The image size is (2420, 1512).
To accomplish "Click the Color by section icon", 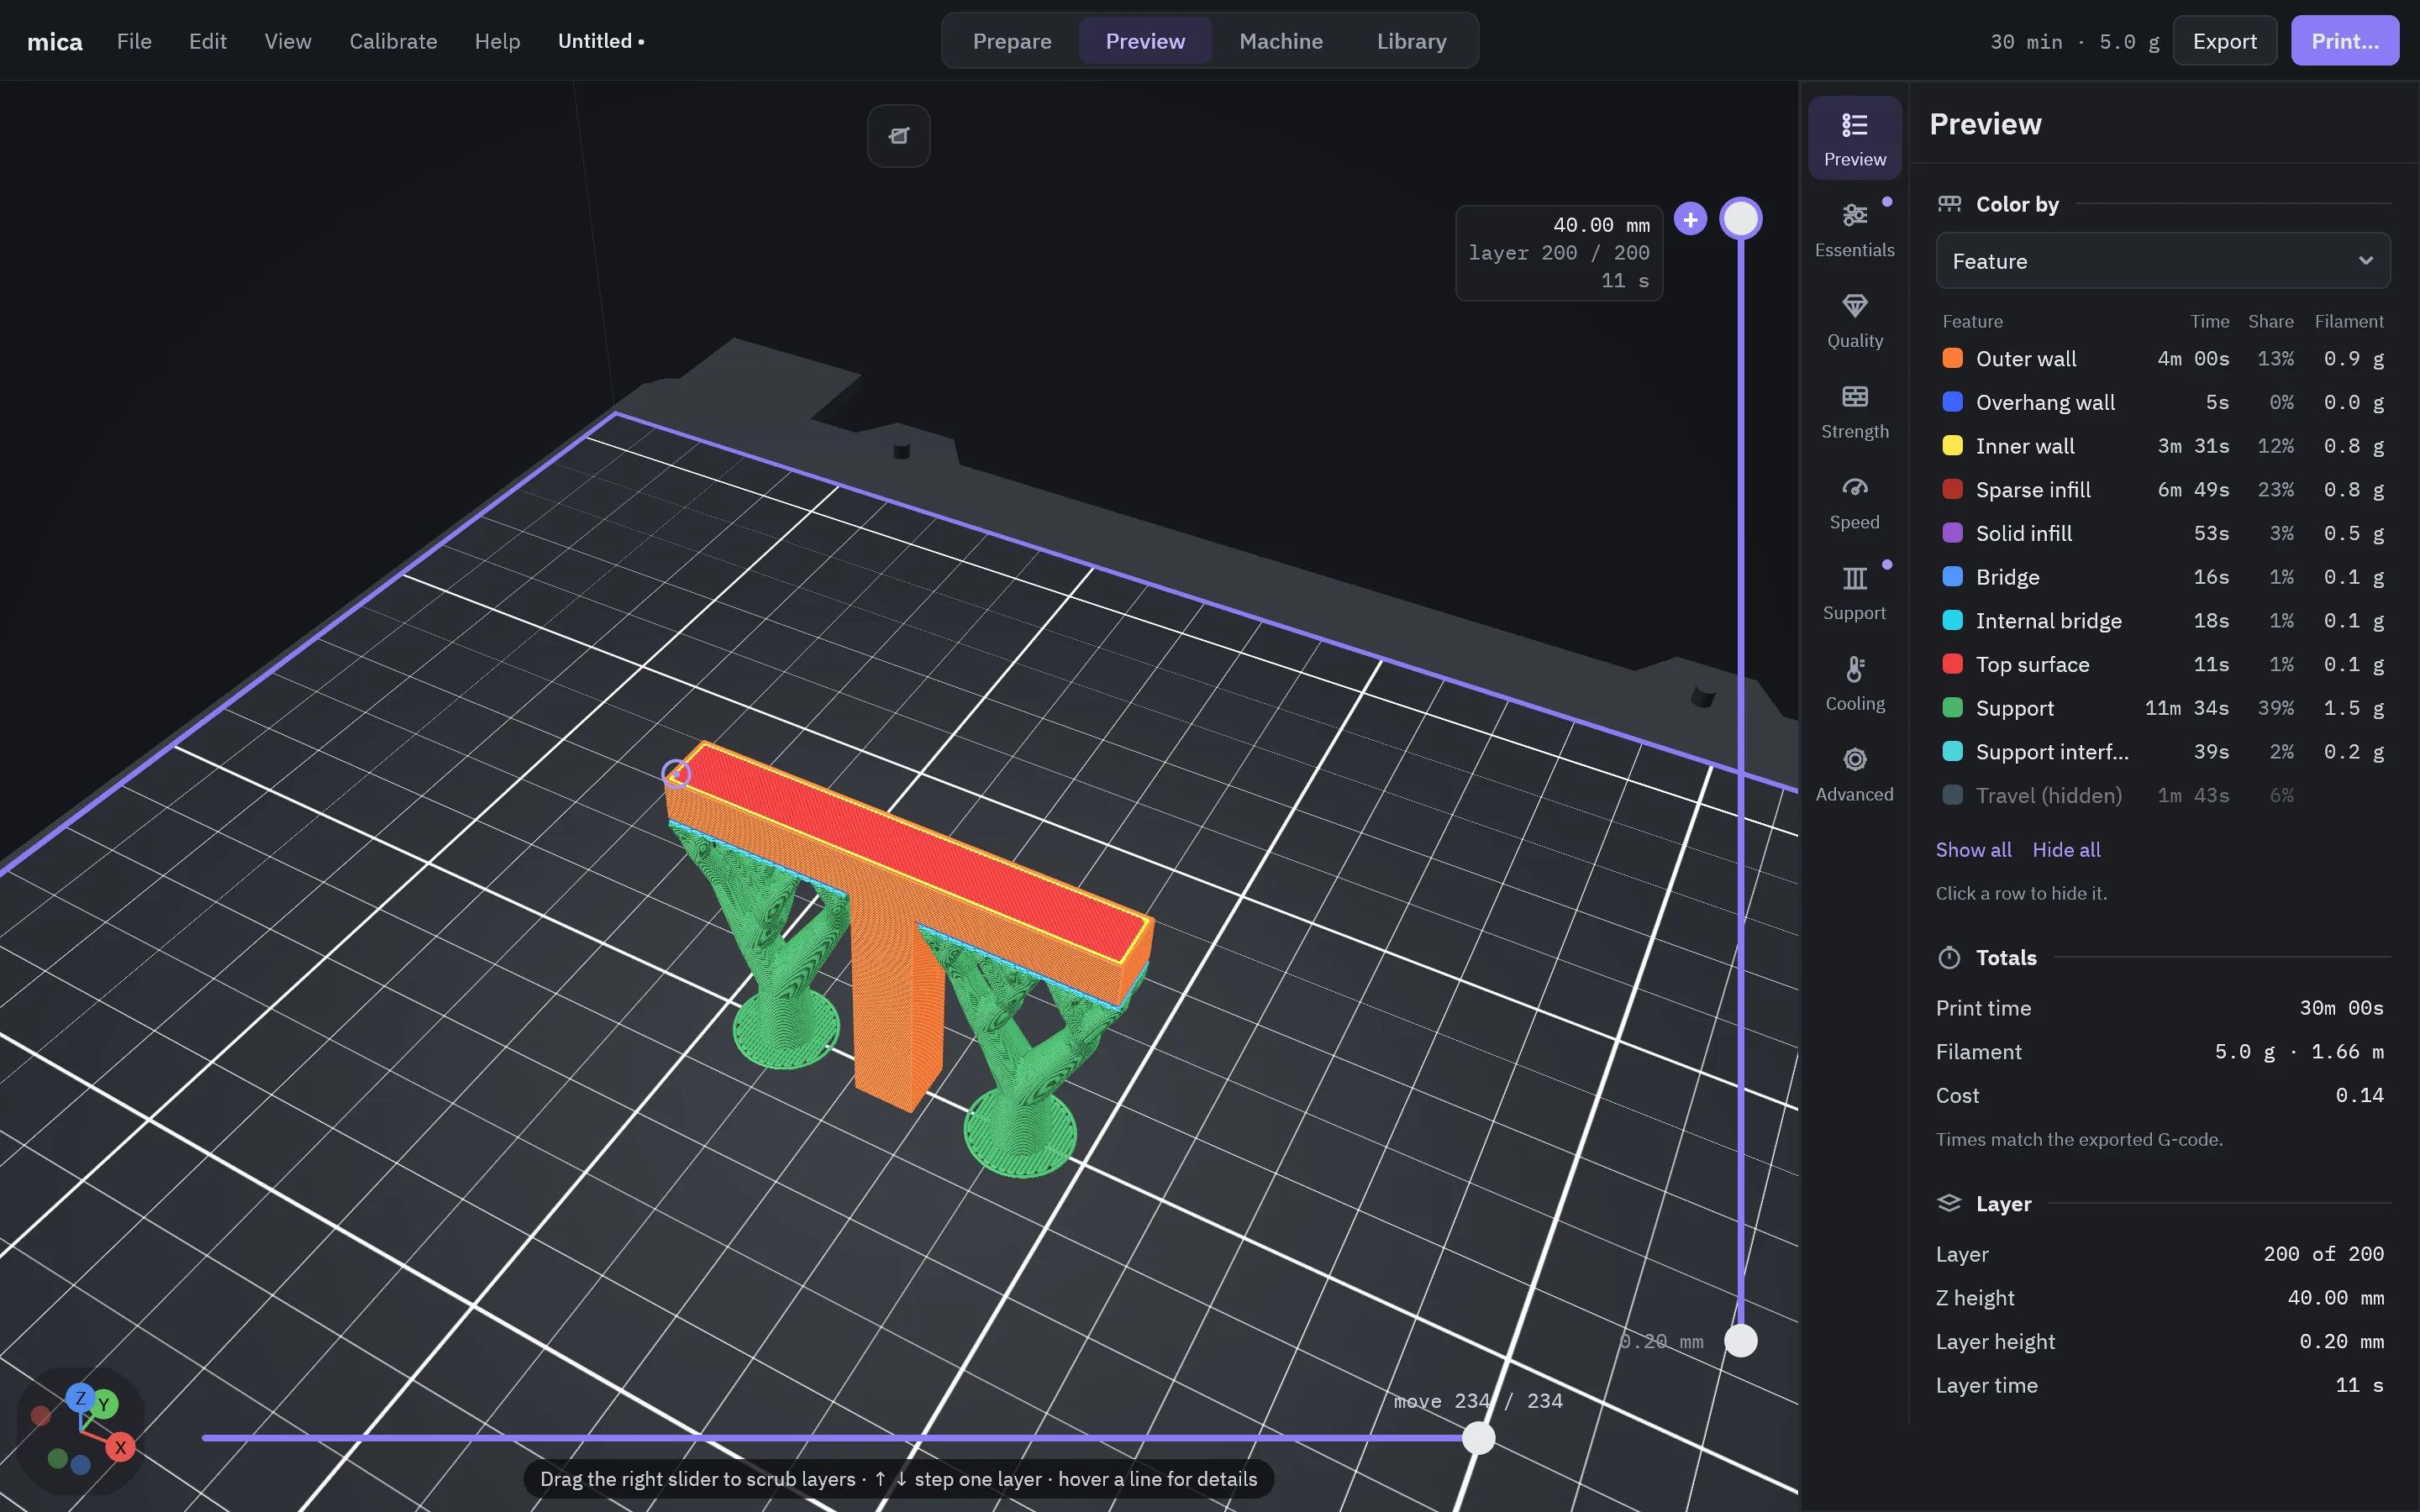I will coord(1949,204).
